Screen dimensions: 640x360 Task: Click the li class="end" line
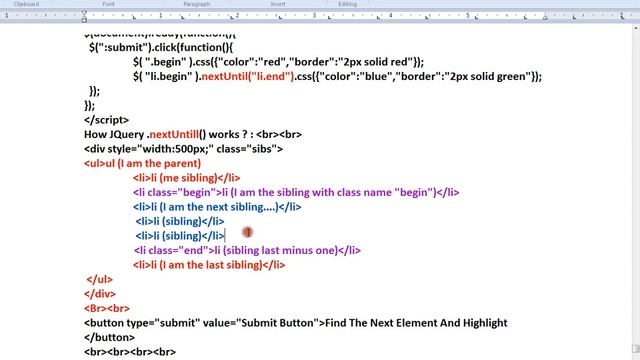247,250
